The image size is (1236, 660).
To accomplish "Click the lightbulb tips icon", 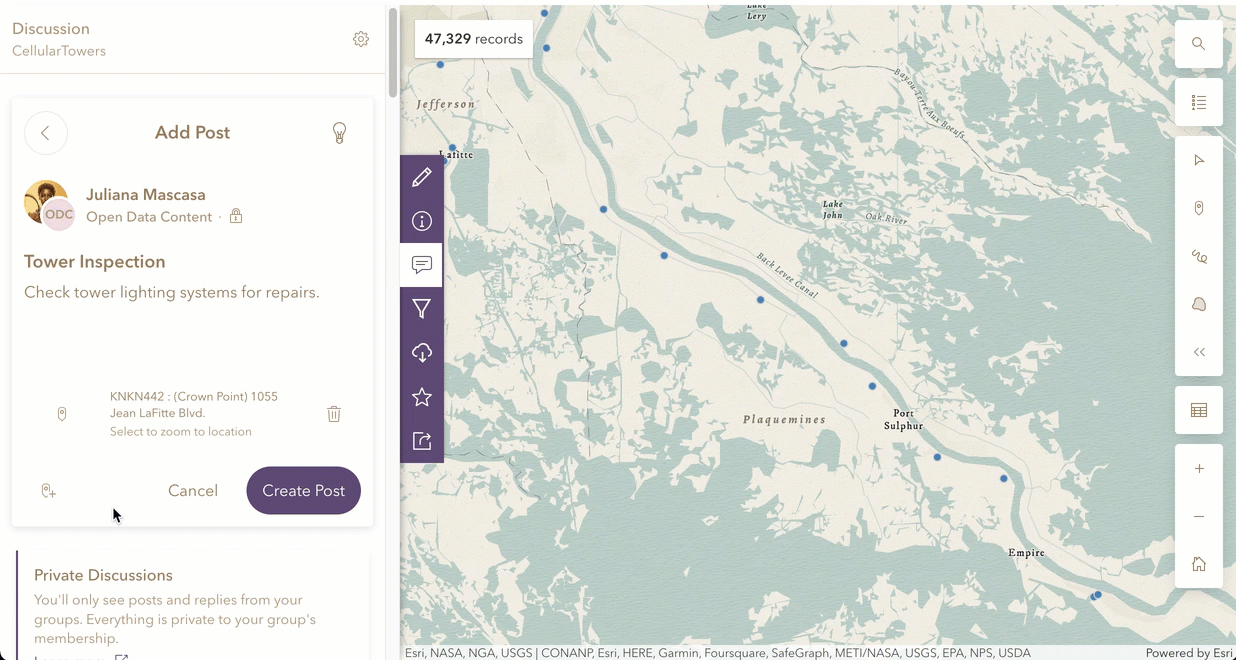I will [339, 133].
